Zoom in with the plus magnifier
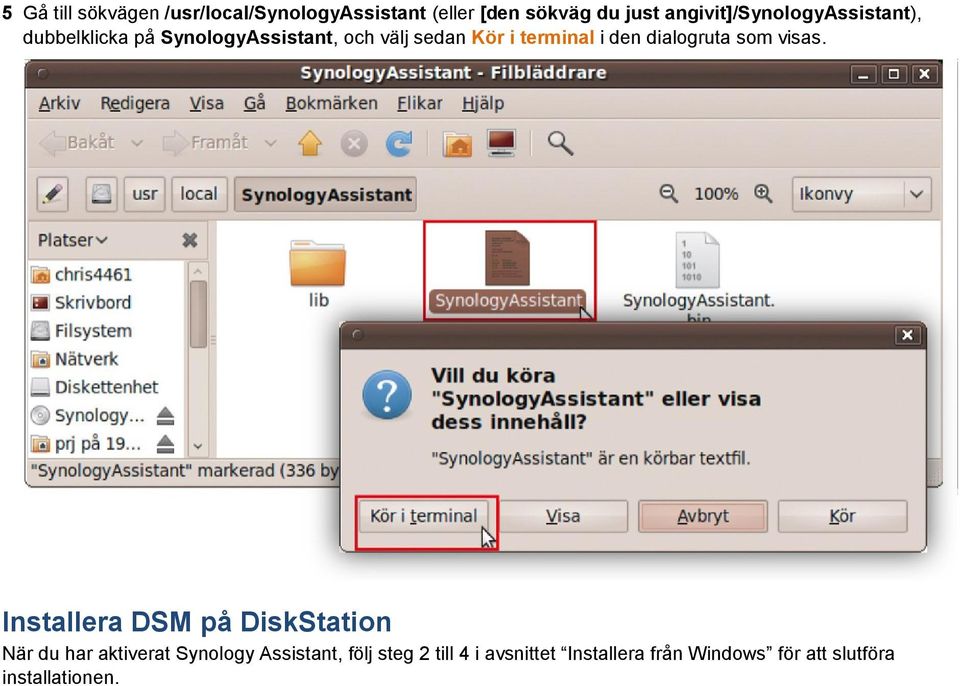 (x=763, y=194)
